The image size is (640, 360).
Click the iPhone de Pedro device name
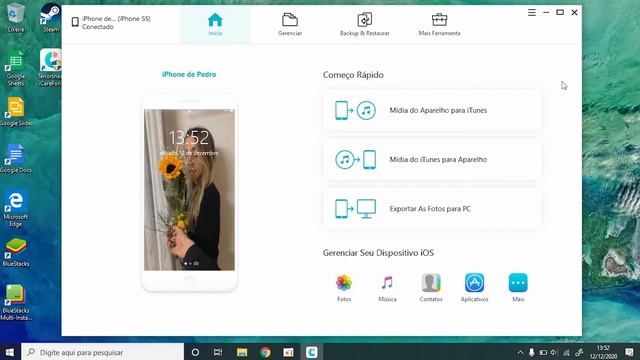click(x=189, y=74)
